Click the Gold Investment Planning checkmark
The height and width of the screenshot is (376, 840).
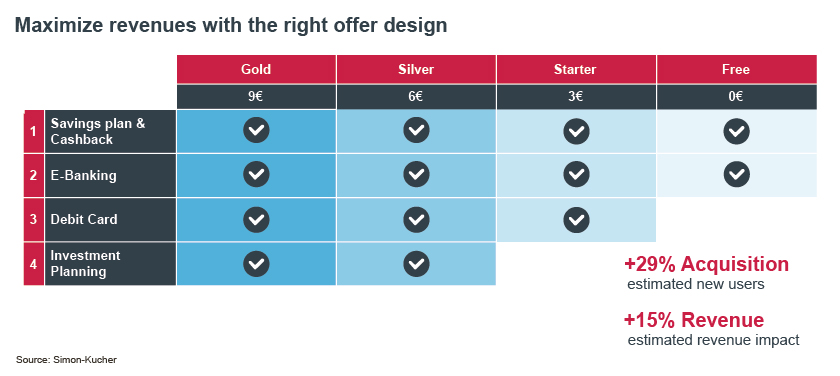coord(256,263)
